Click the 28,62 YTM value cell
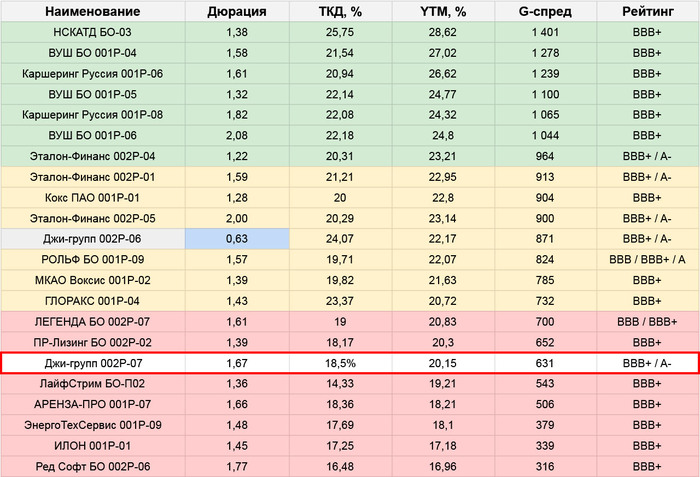Image resolution: width=700 pixels, height=477 pixels. (443, 32)
